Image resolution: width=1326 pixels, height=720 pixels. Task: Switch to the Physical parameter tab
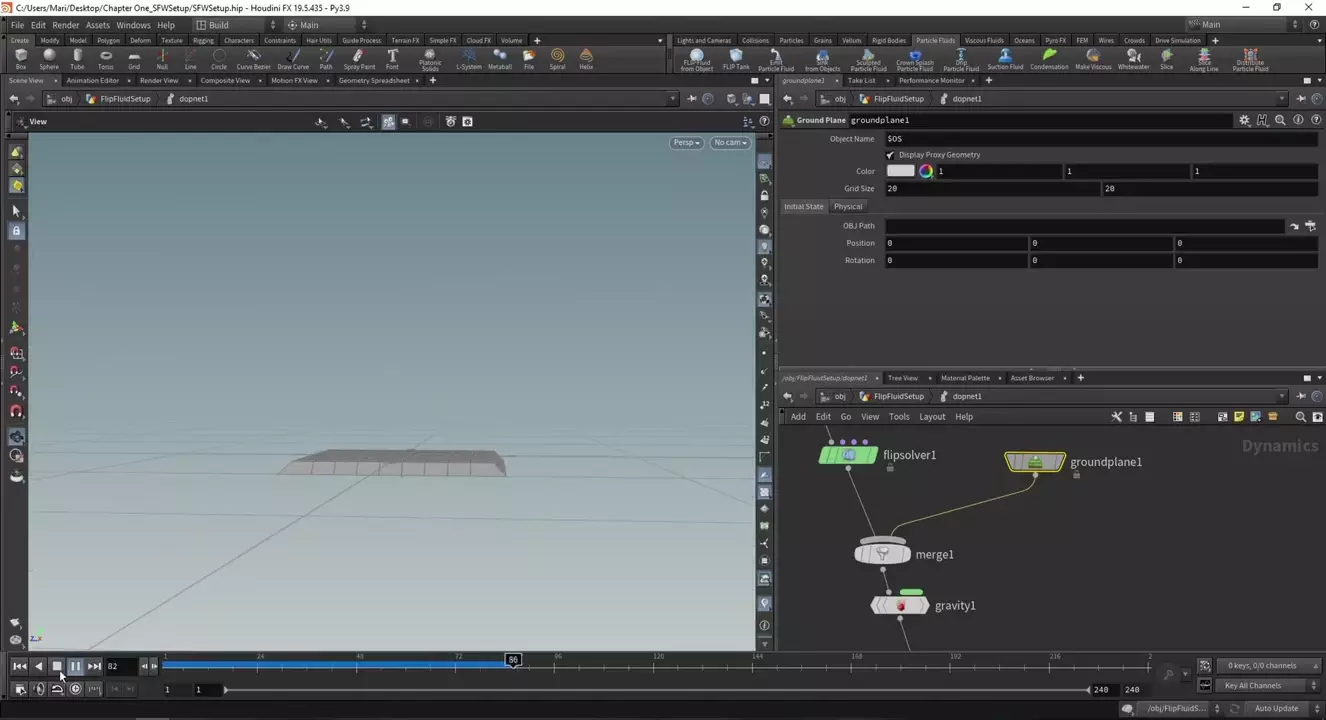[847, 207]
